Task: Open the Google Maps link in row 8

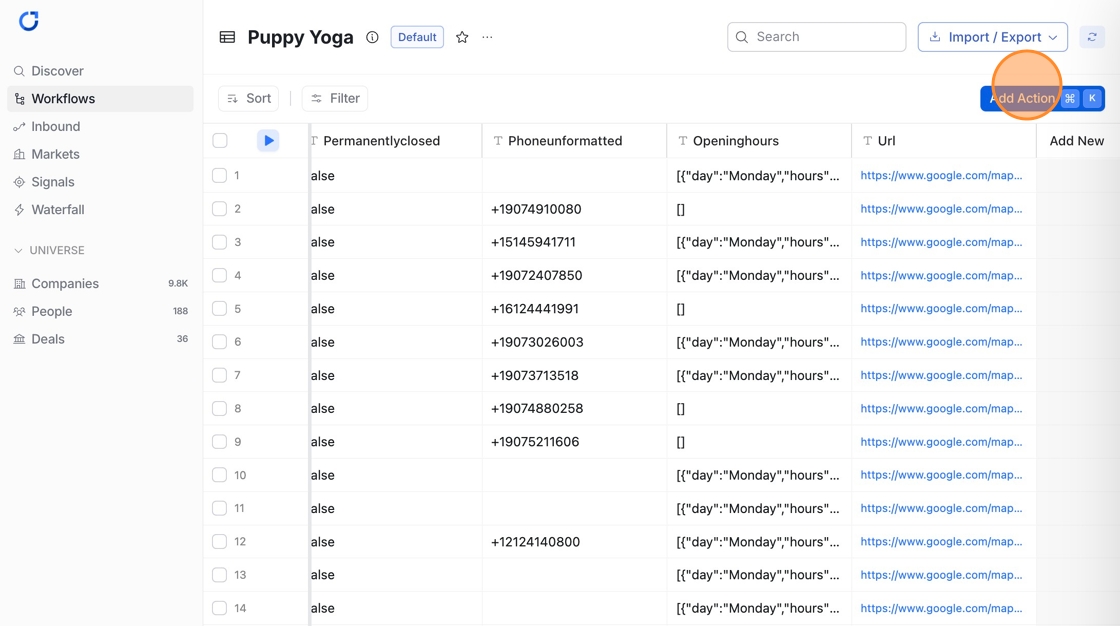Action: coord(941,408)
